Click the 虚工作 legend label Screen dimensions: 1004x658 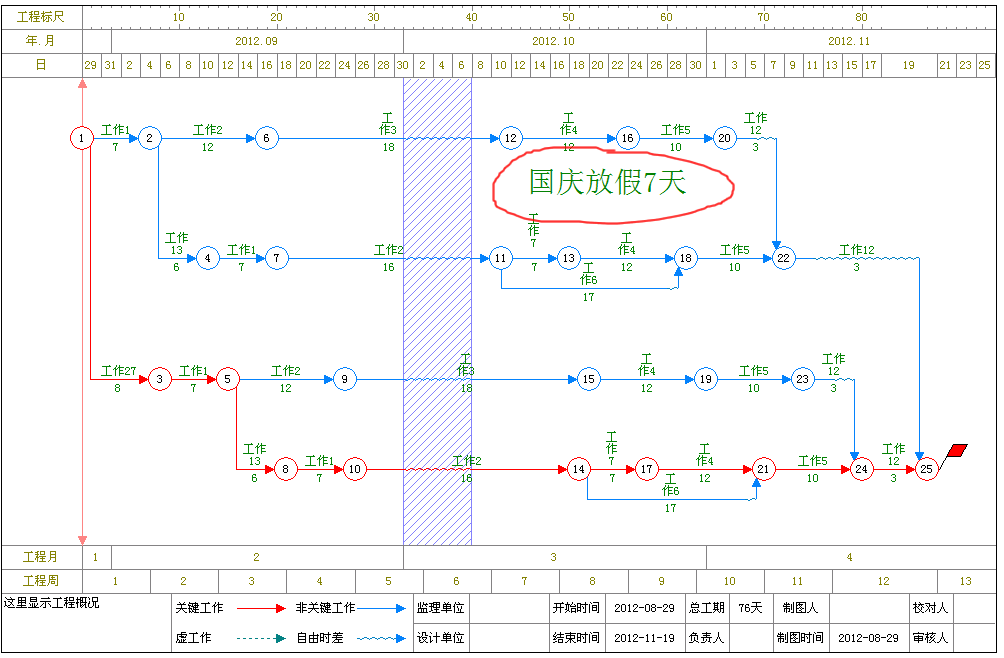[x=193, y=638]
